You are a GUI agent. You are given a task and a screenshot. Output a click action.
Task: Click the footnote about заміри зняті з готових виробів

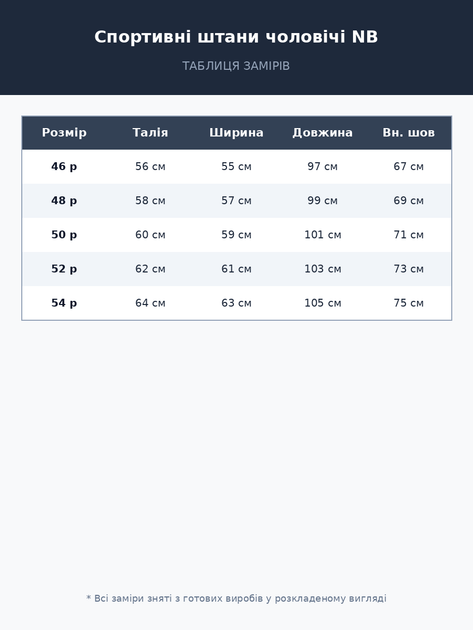click(x=236, y=599)
